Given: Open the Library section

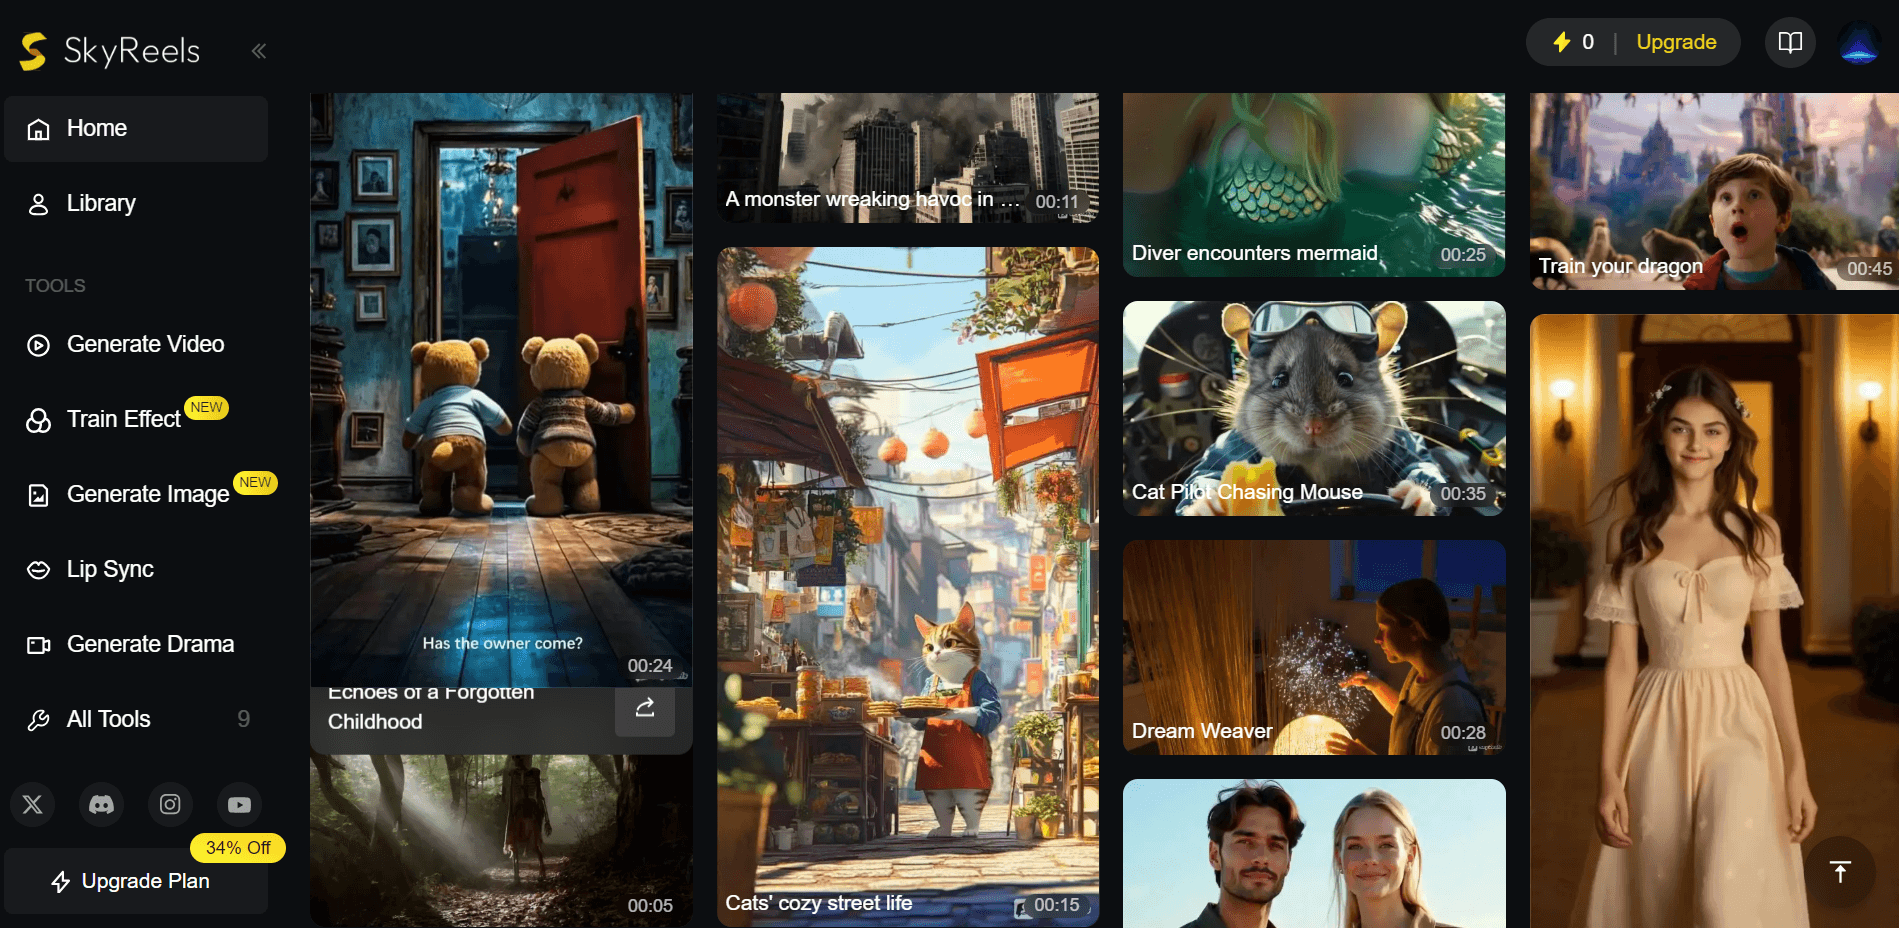Looking at the screenshot, I should 136,203.
